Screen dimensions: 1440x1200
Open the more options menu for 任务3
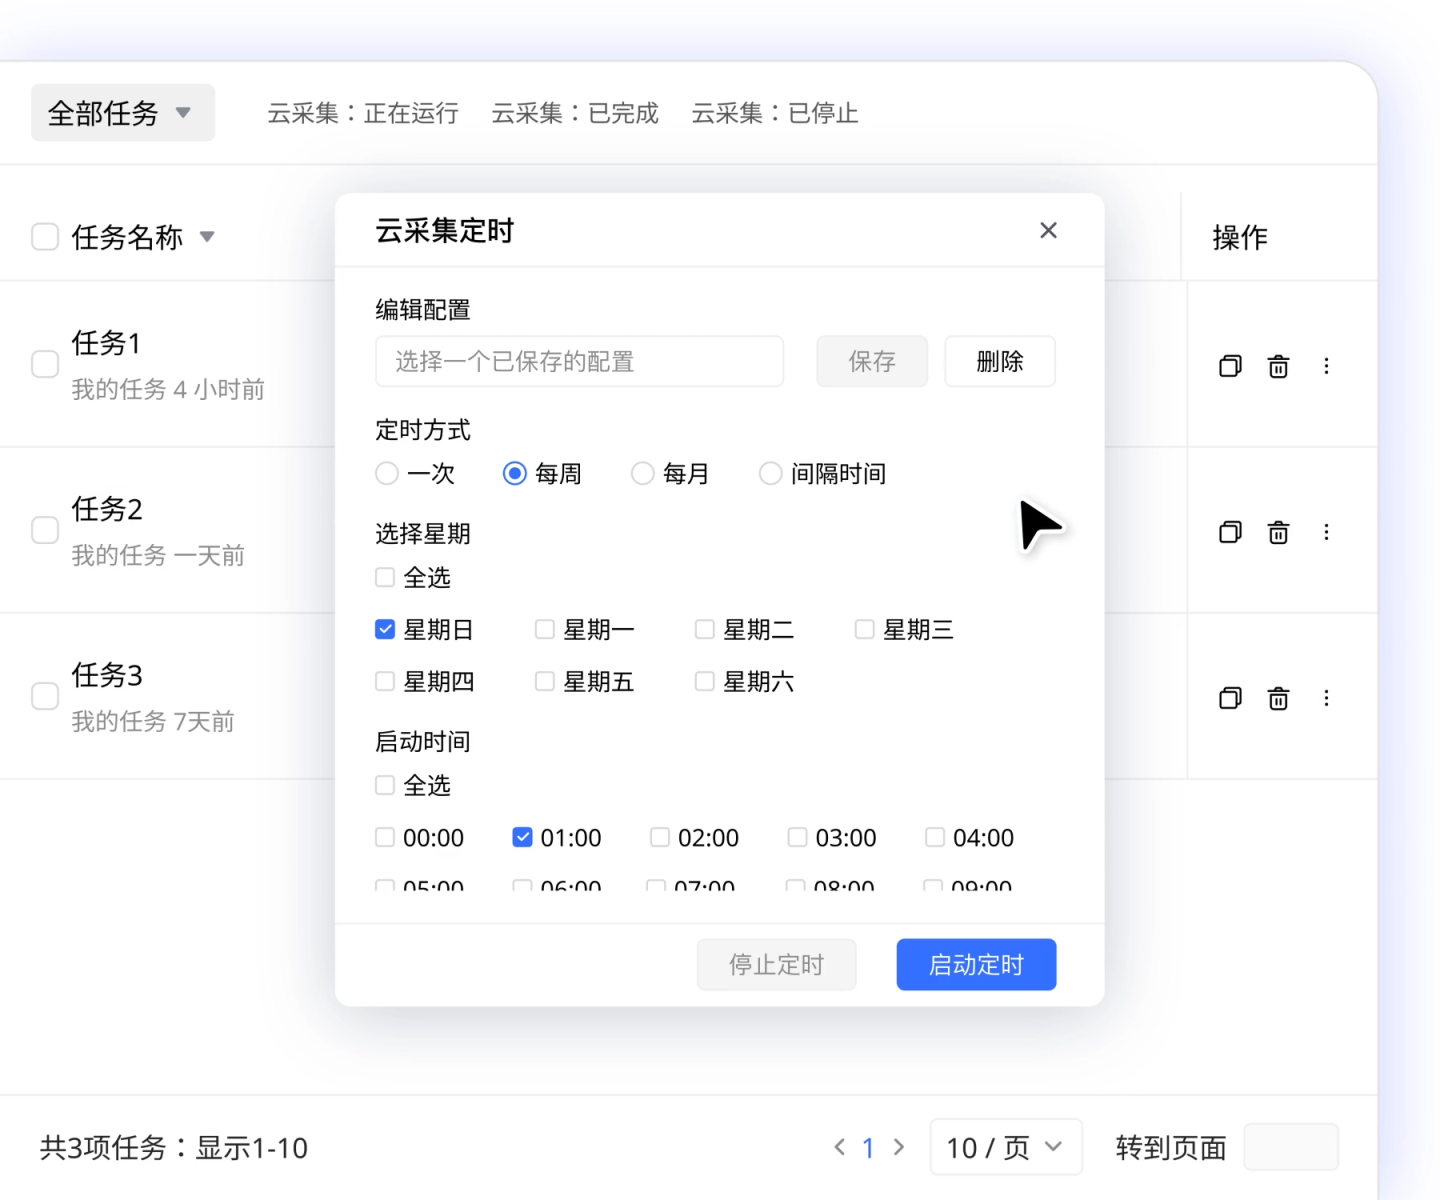pos(1326,698)
